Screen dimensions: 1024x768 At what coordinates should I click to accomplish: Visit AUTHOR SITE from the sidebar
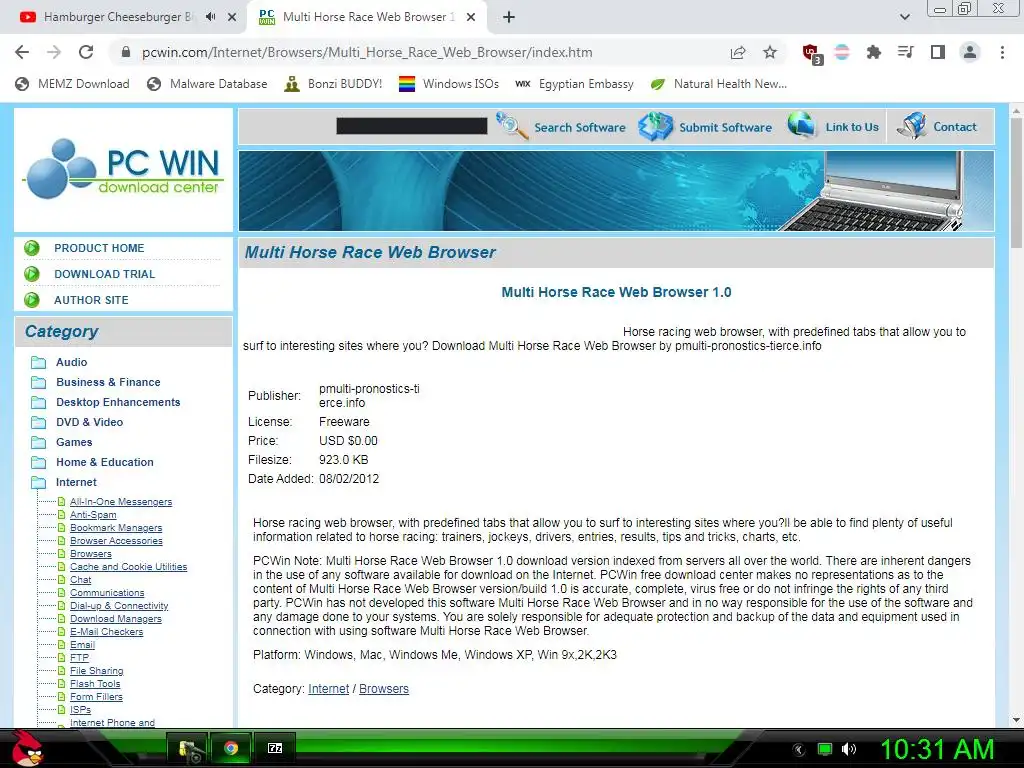tap(91, 300)
